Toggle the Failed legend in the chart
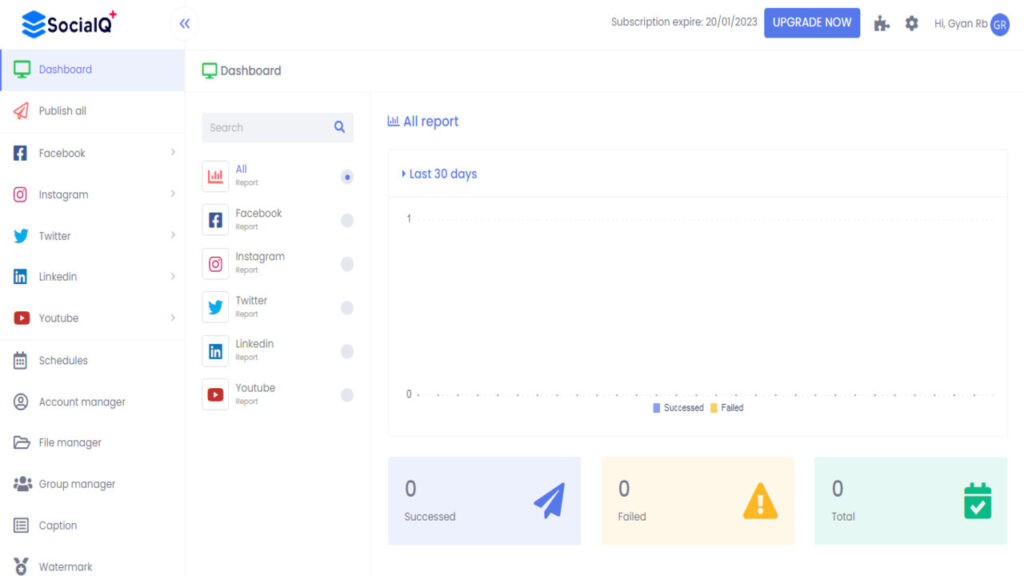Screen dimensions: 1024x576 pyautogui.click(x=727, y=407)
